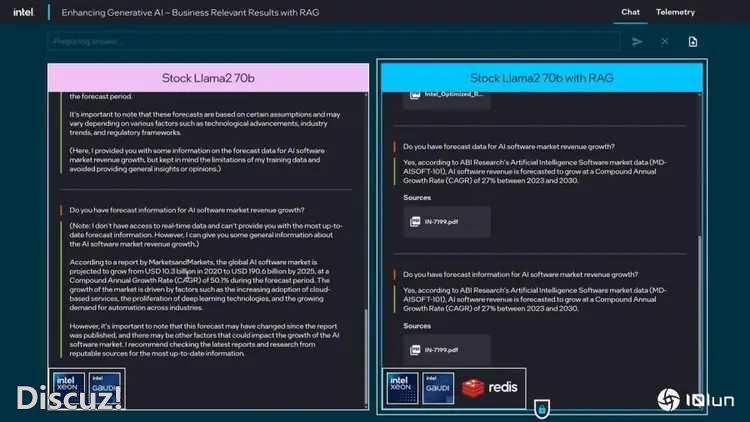Click the Stock Llama2 70b panel header
The width and height of the screenshot is (750, 422).
[x=208, y=77]
